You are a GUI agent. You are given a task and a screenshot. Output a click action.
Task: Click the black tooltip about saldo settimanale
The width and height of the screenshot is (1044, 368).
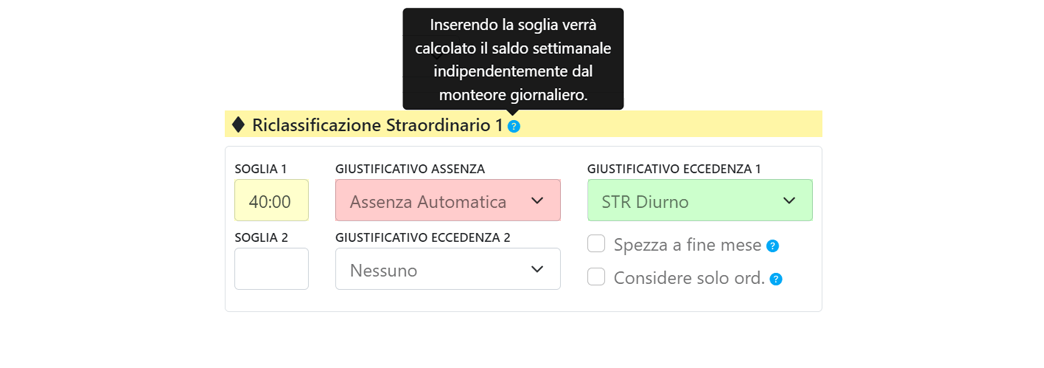pyautogui.click(x=513, y=59)
